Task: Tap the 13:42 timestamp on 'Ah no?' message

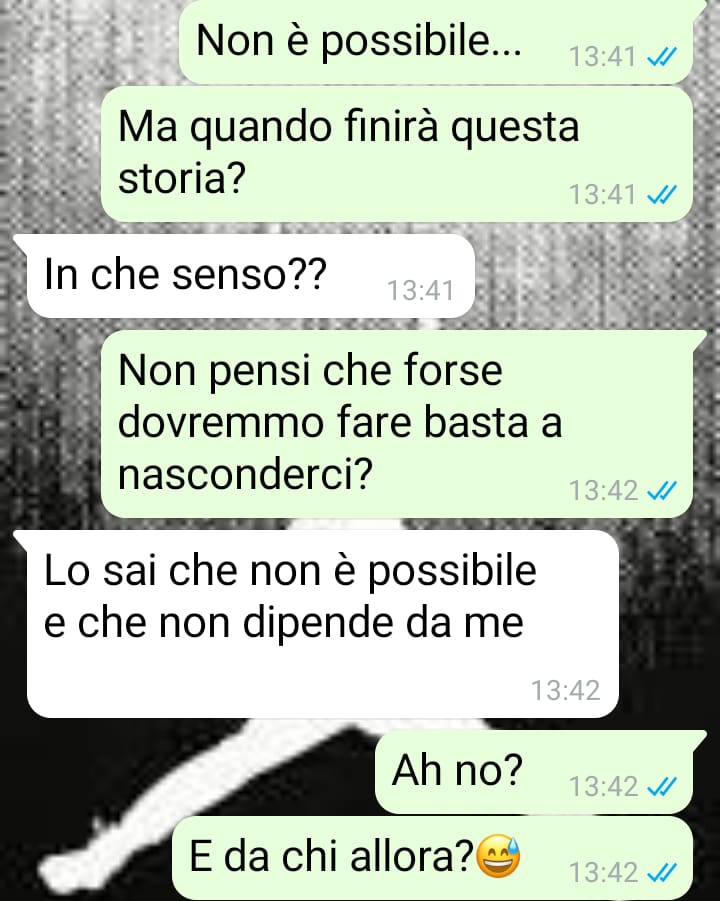Action: tap(603, 786)
